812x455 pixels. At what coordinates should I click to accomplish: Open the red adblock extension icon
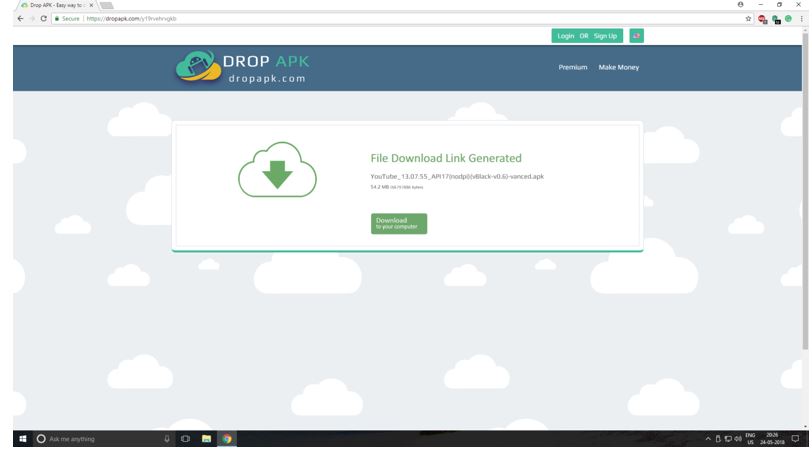[x=762, y=19]
